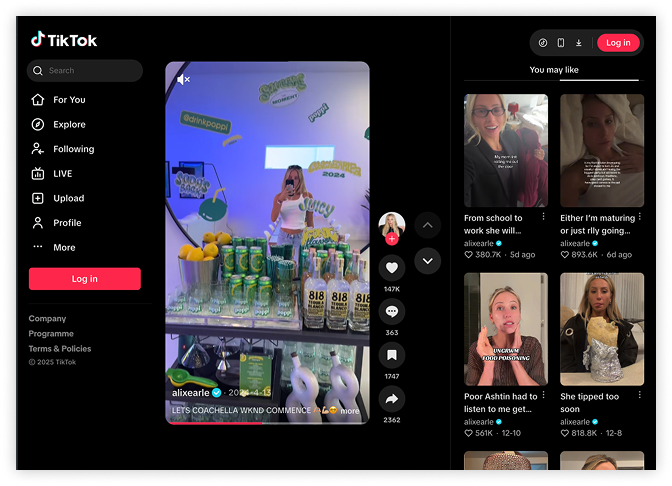Unmute the video with the speaker icon
This screenshot has width=672, height=486.
pos(183,79)
